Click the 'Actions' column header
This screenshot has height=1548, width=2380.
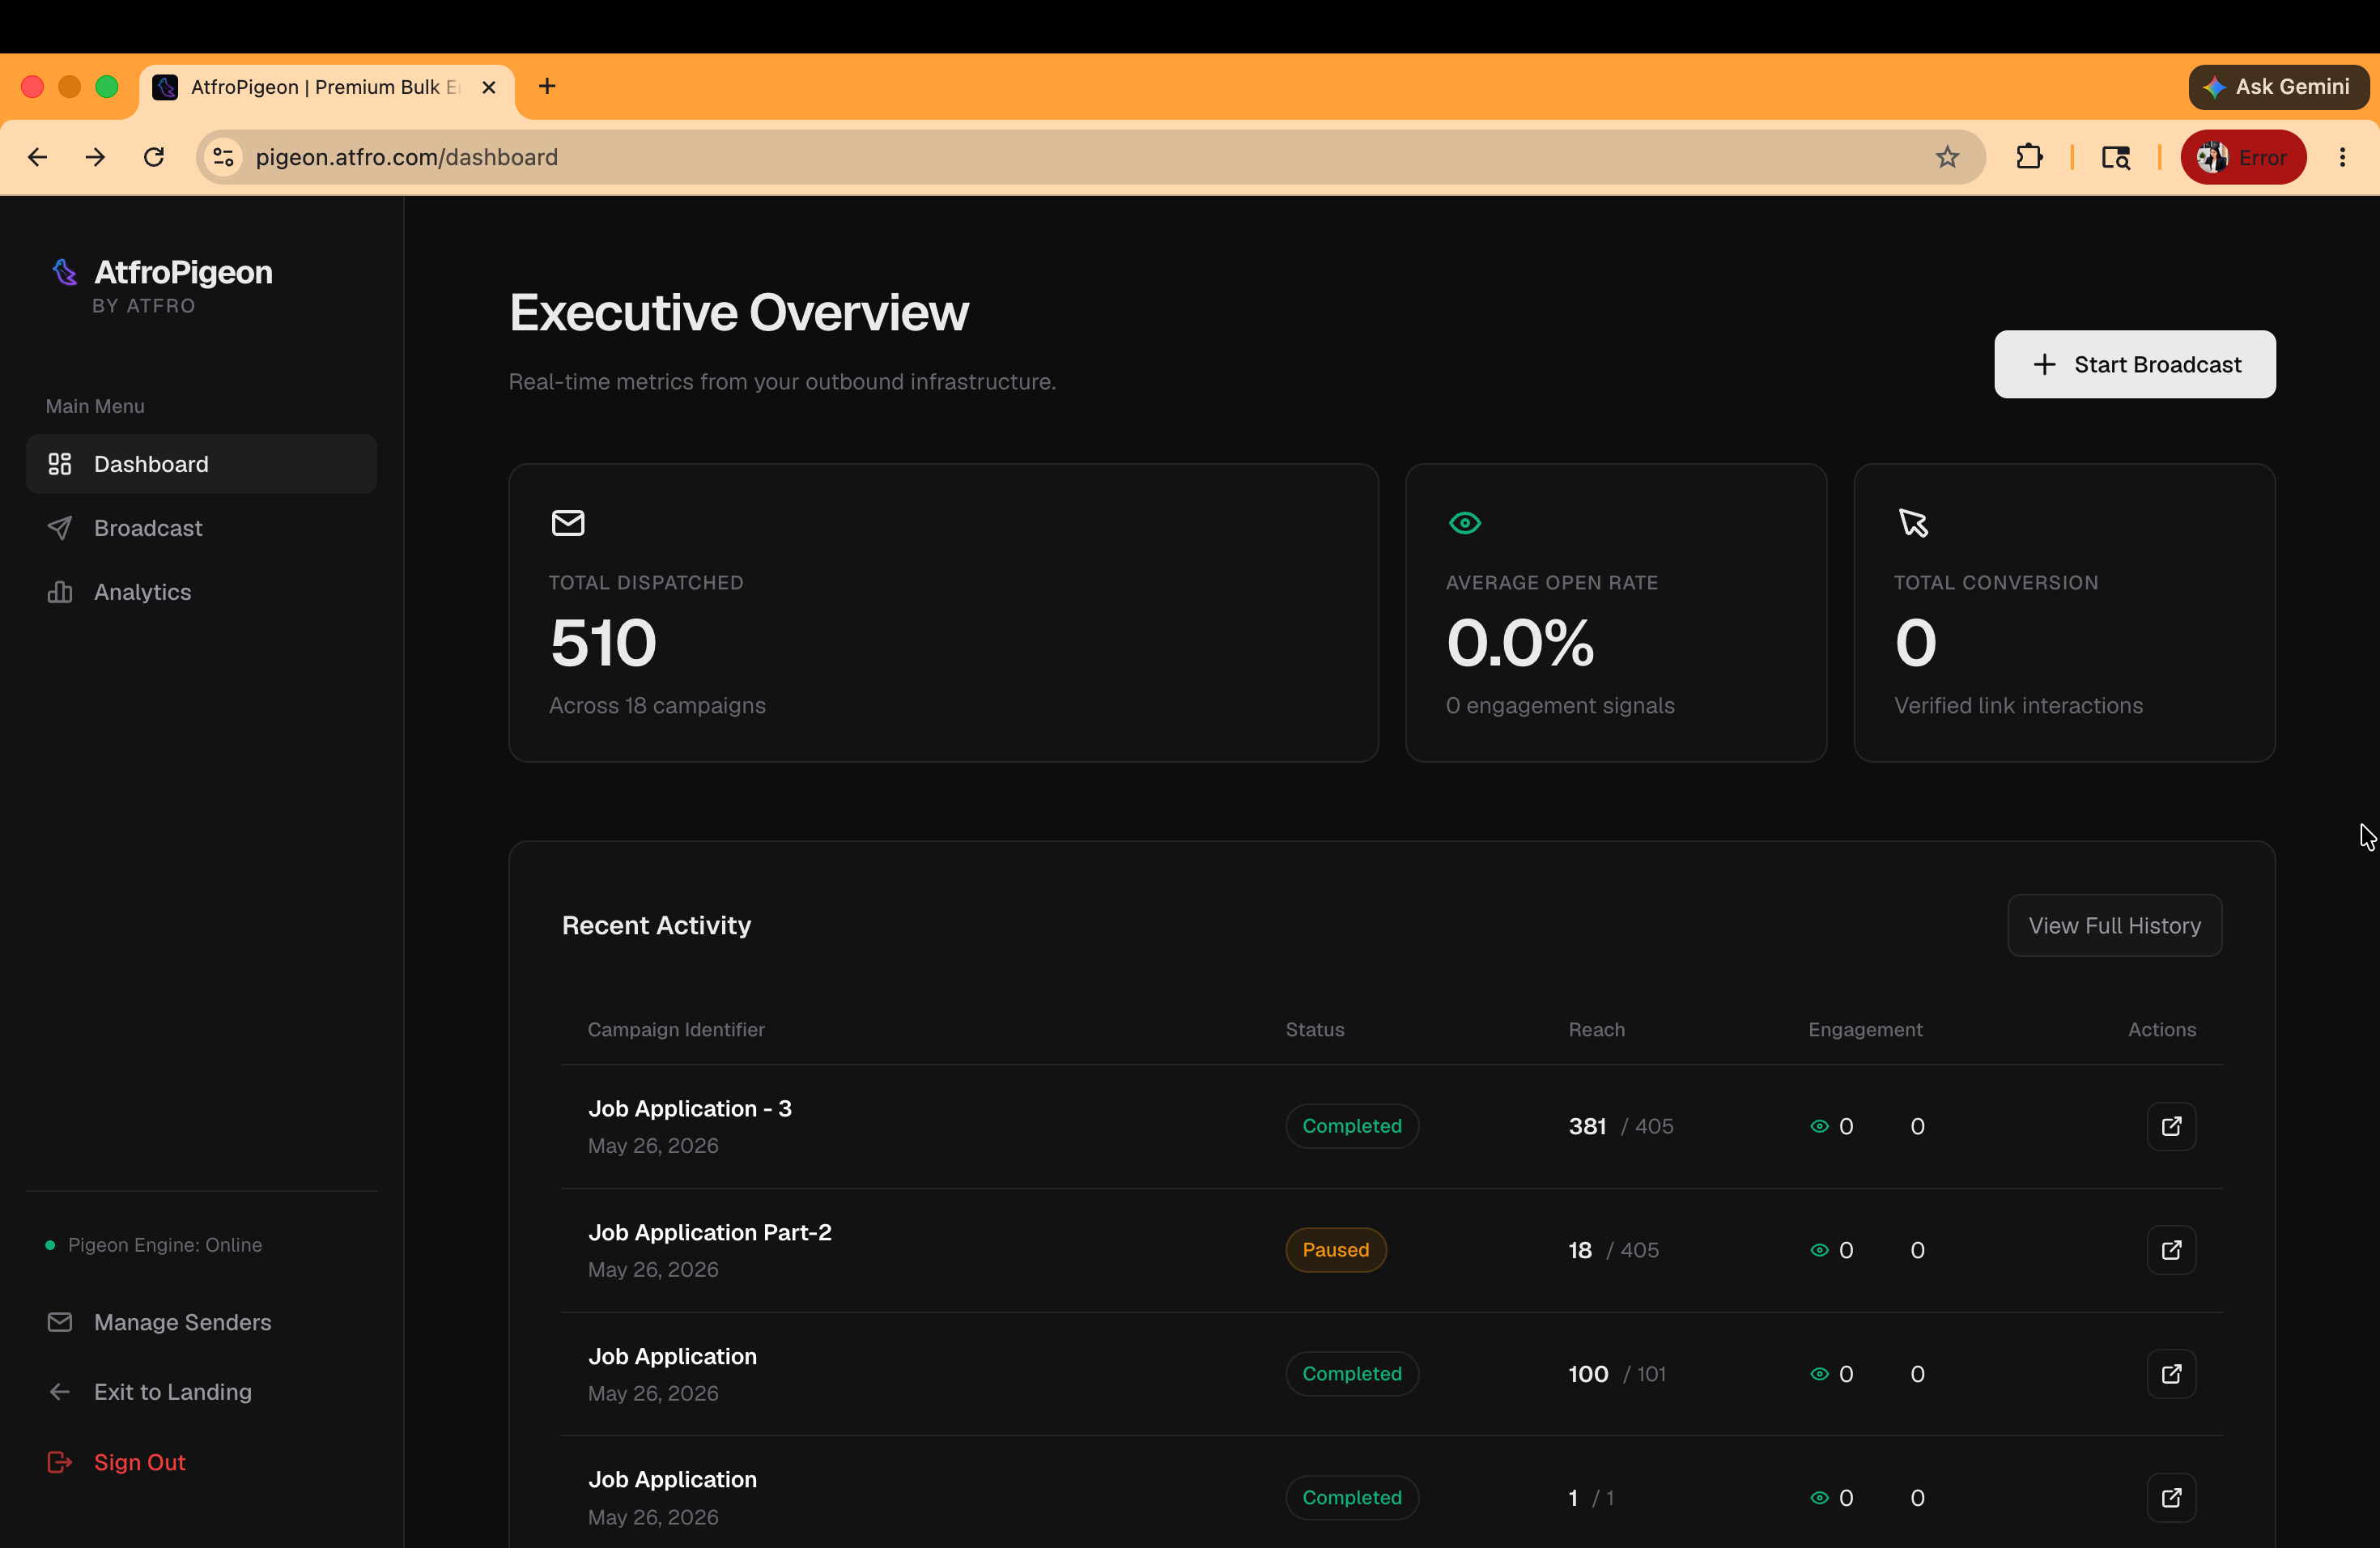(2162, 1029)
